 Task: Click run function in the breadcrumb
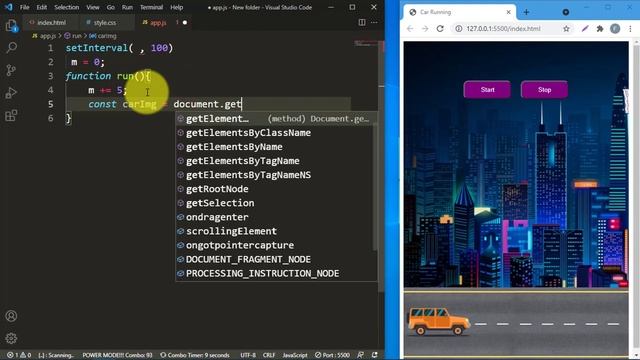73,36
